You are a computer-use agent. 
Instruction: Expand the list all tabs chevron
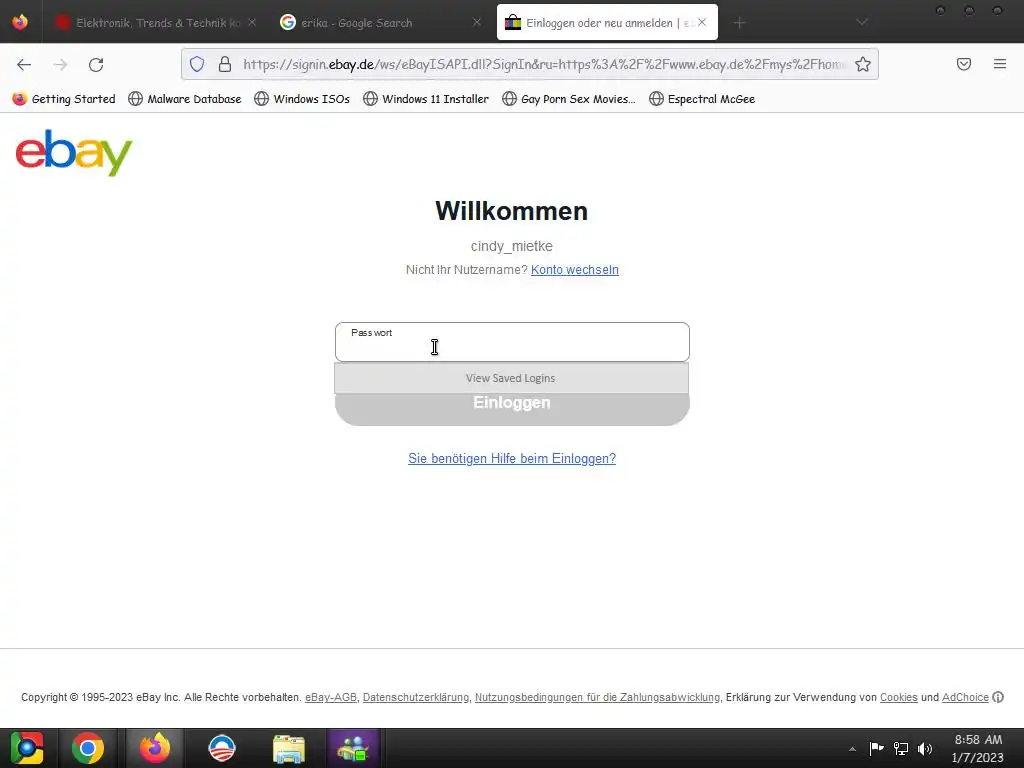click(x=862, y=22)
